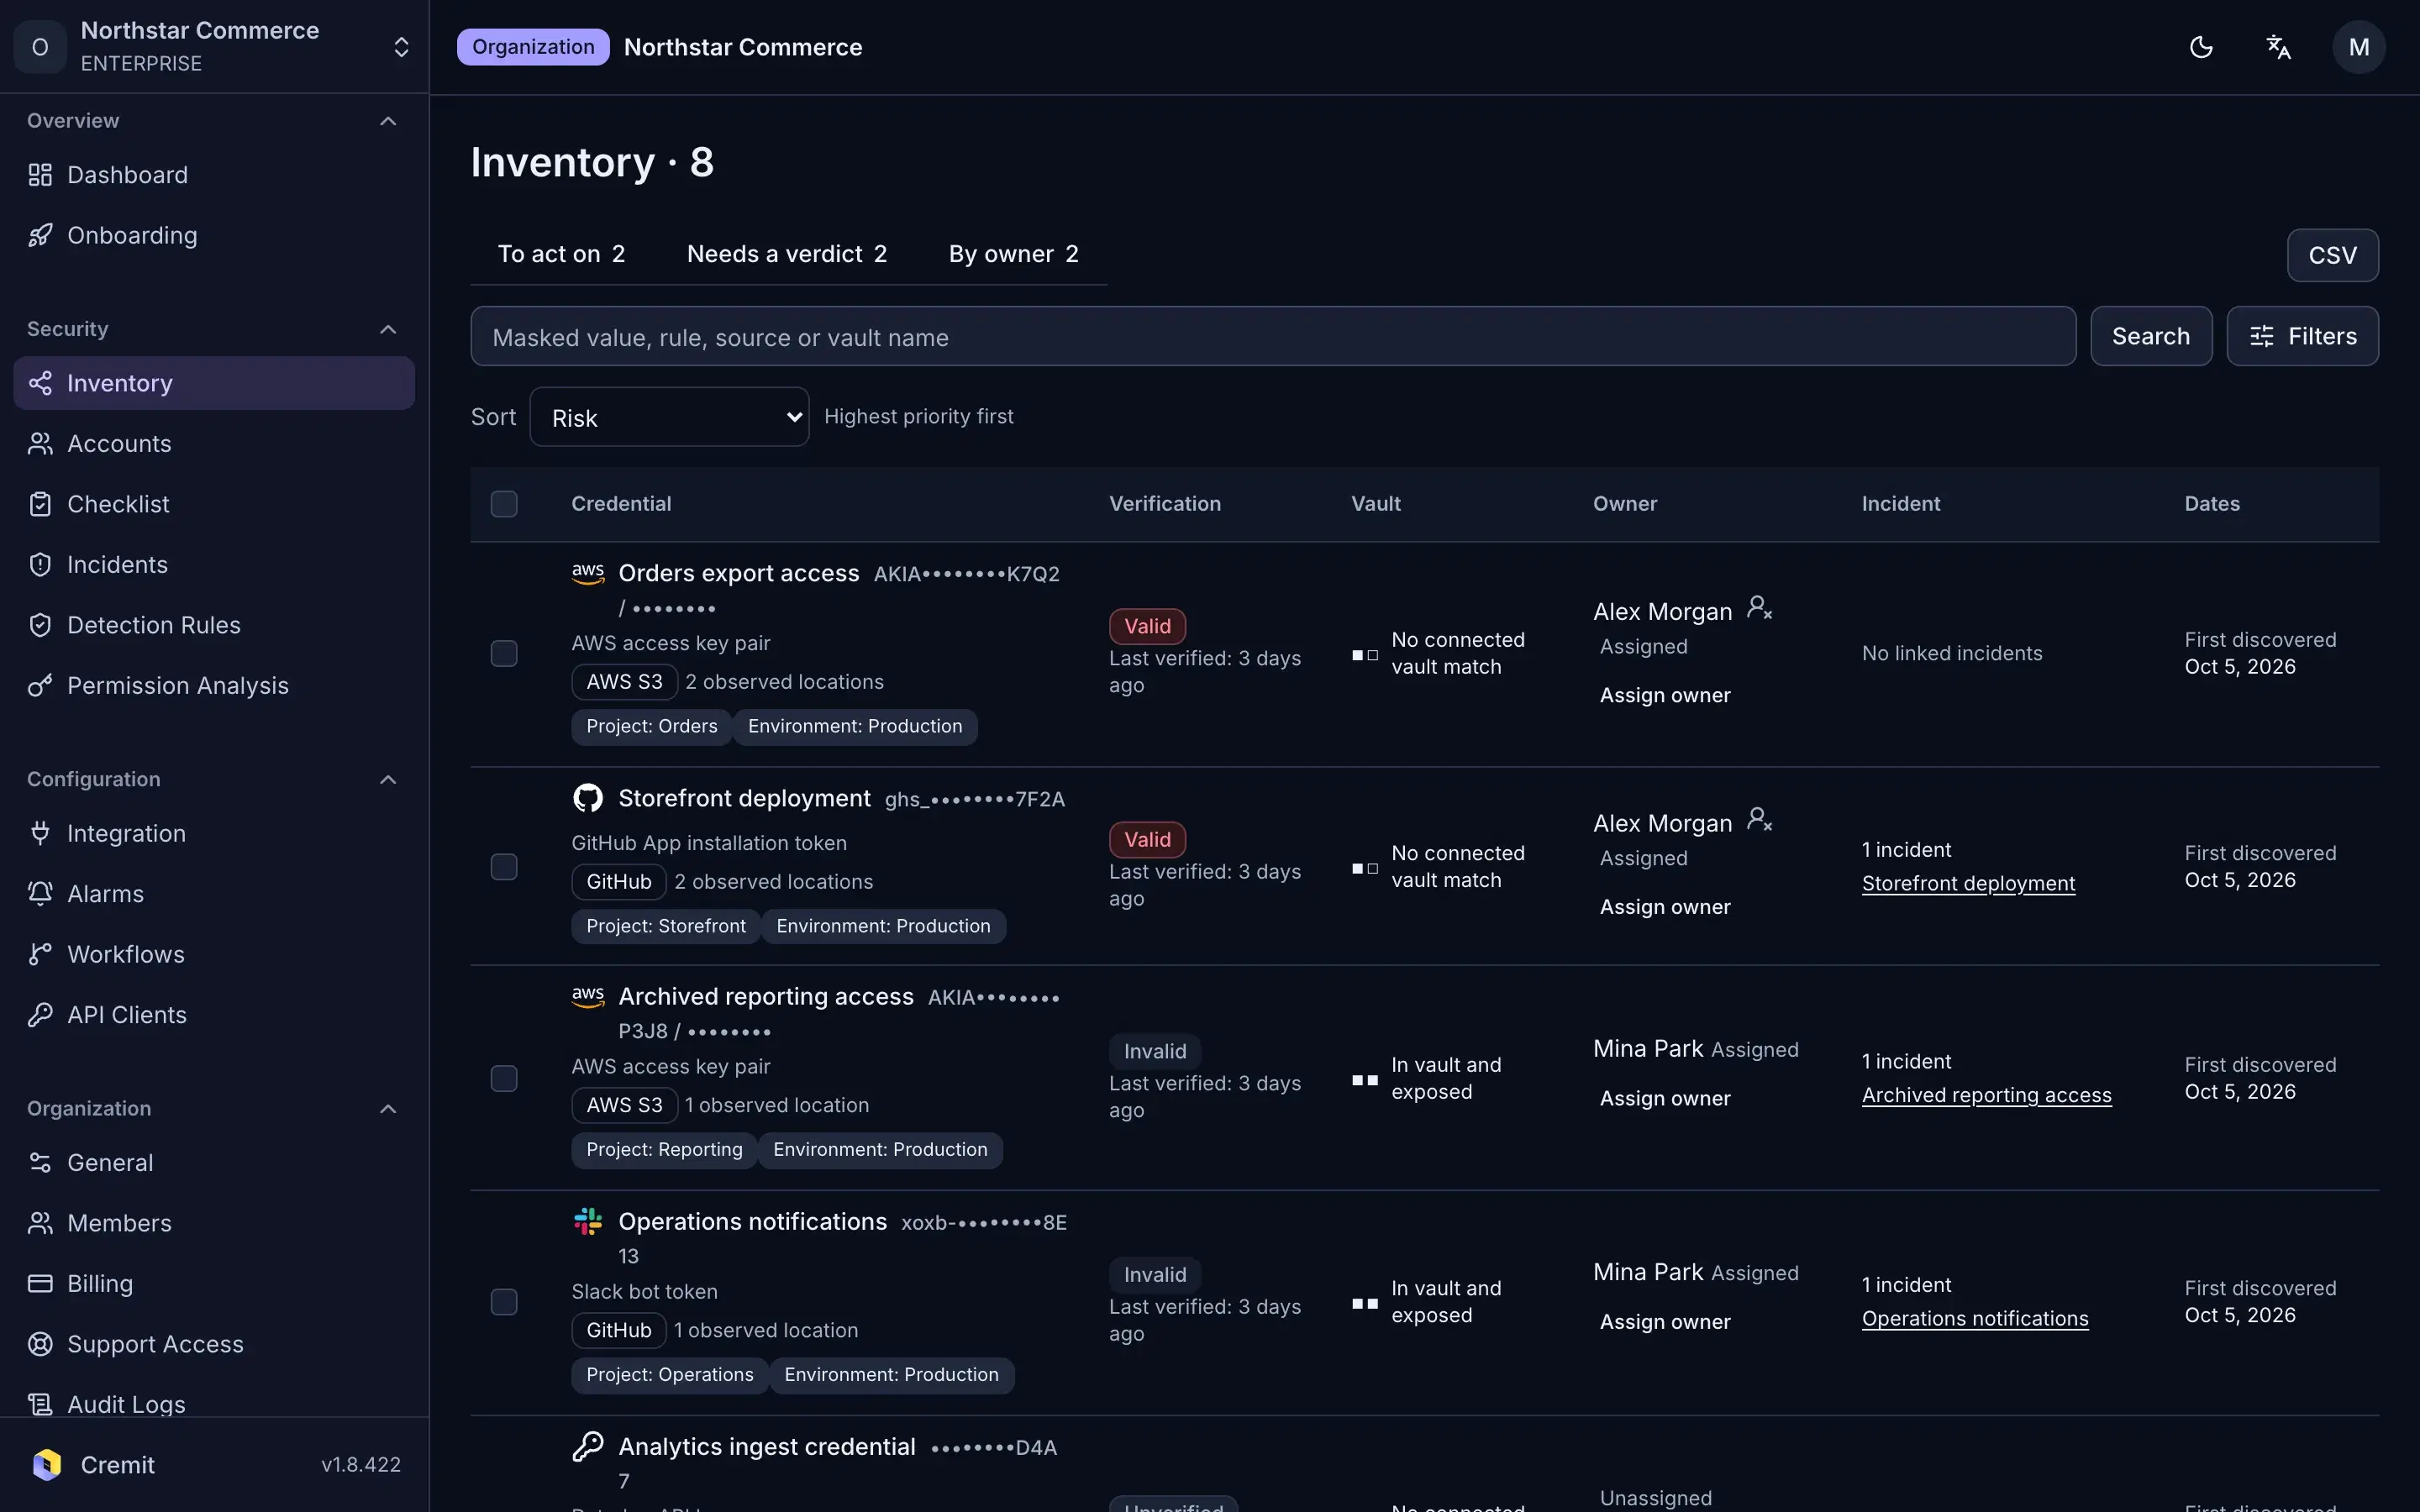Screen dimensions: 2420x1512
Task: Switch to the By owner tab
Action: [1013, 254]
